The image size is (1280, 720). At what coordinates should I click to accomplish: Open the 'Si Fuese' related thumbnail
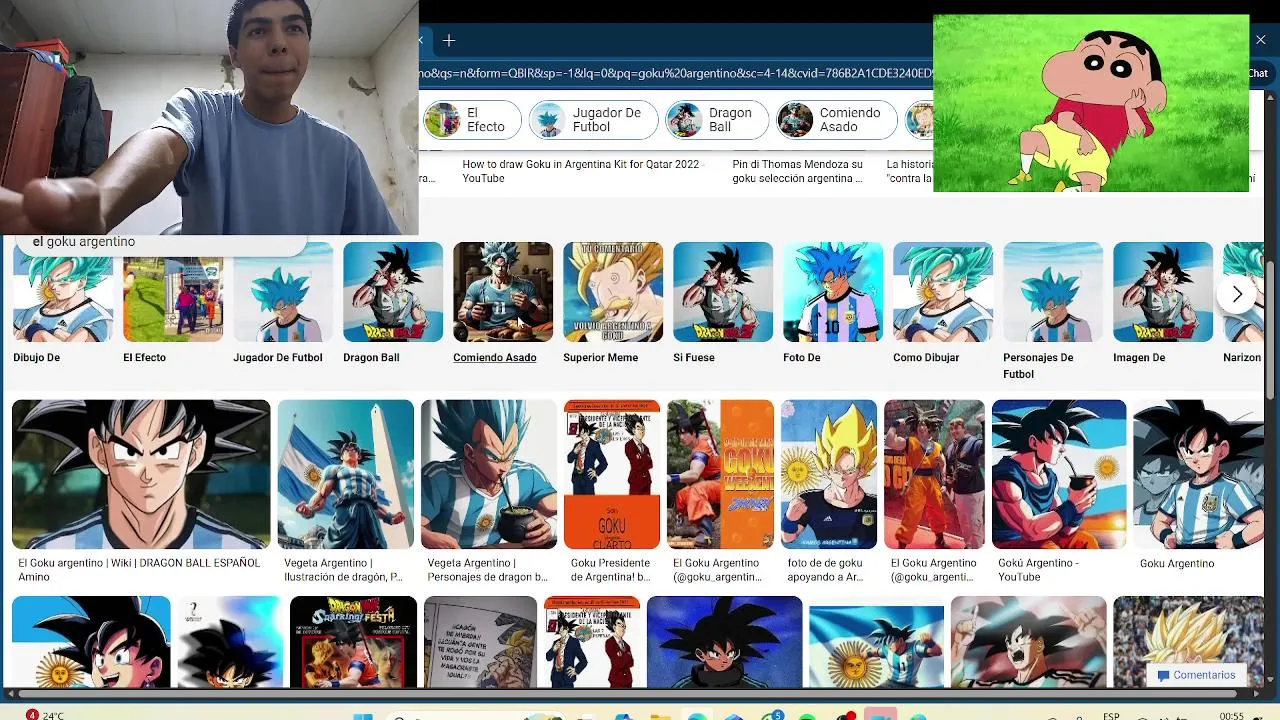(x=723, y=292)
